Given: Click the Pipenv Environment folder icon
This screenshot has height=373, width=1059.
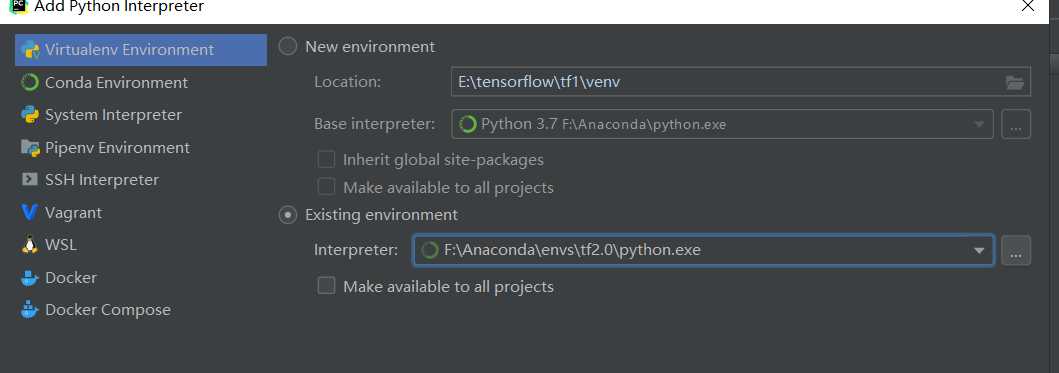Looking at the screenshot, I should pos(30,147).
